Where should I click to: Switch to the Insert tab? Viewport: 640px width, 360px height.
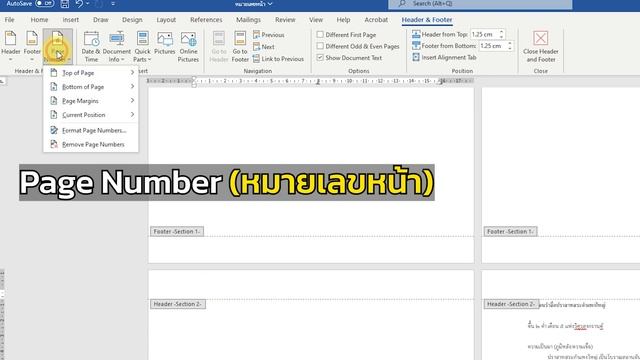pyautogui.click(x=71, y=20)
